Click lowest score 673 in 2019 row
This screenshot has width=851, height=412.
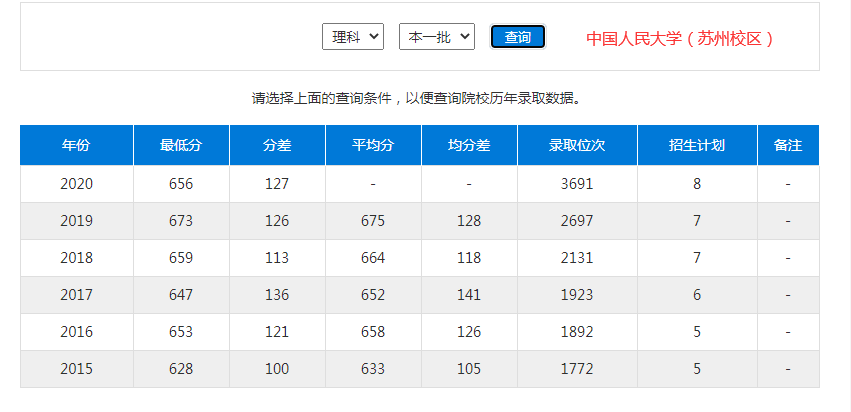181,221
